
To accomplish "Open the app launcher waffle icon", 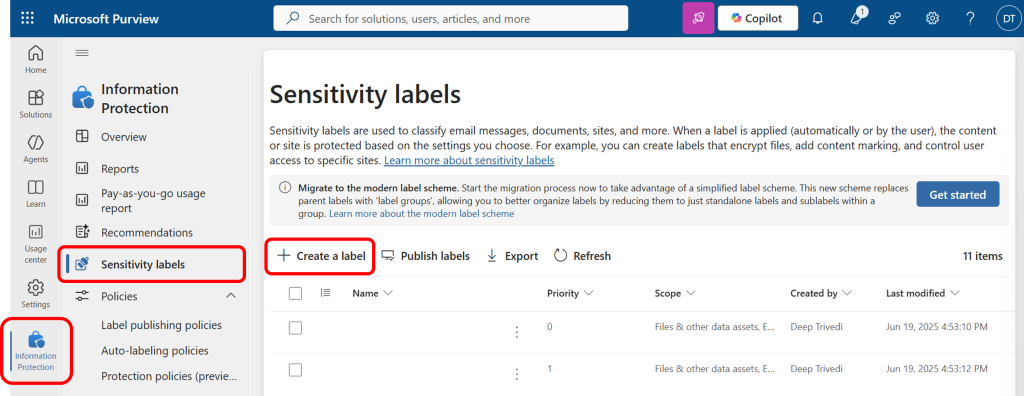I will (27, 18).
